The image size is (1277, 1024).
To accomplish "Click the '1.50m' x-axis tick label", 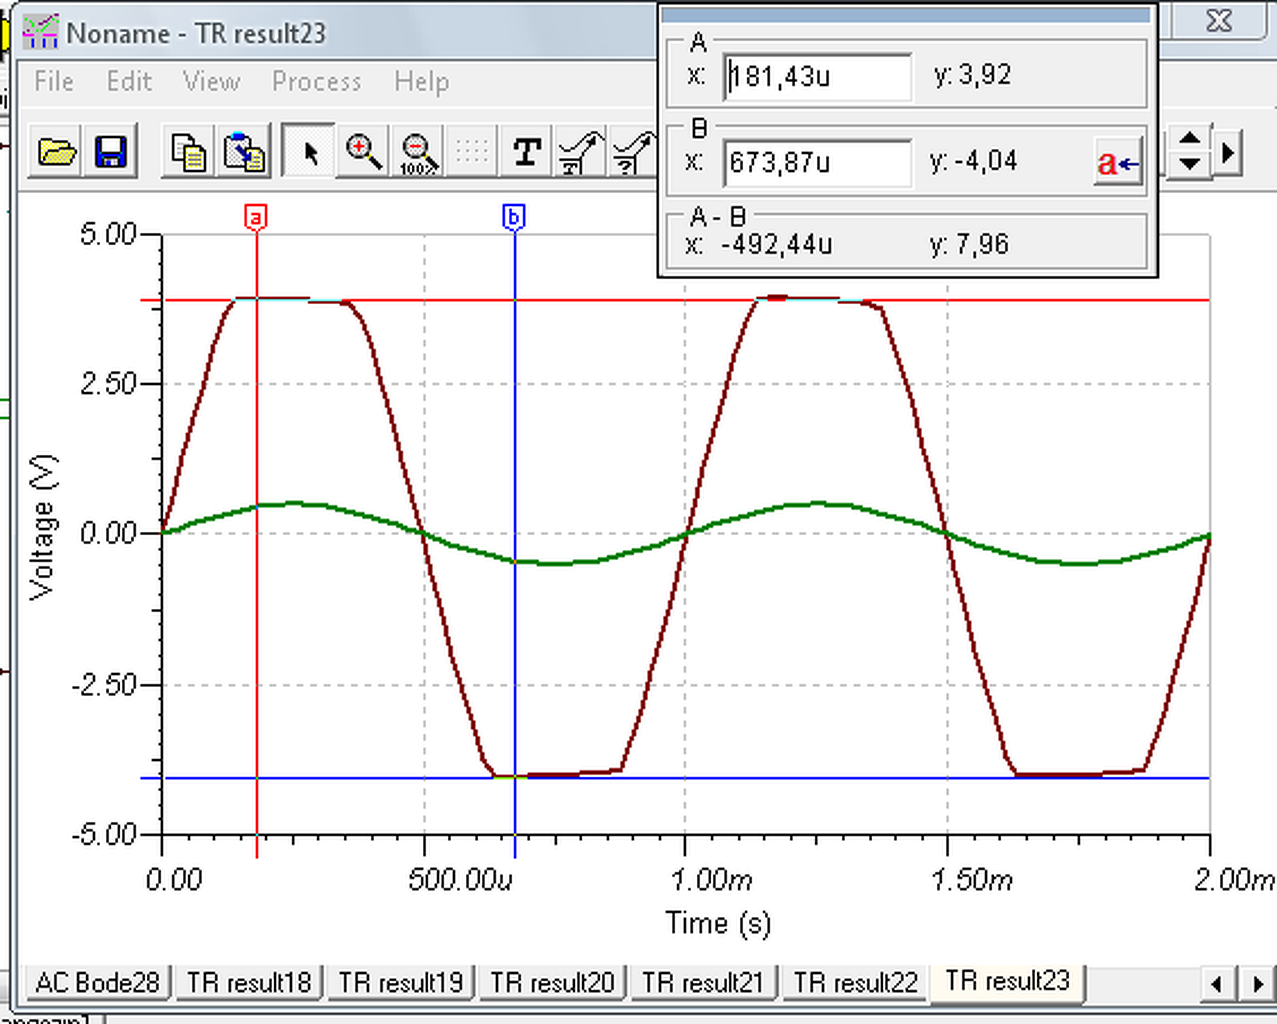I will tap(972, 880).
